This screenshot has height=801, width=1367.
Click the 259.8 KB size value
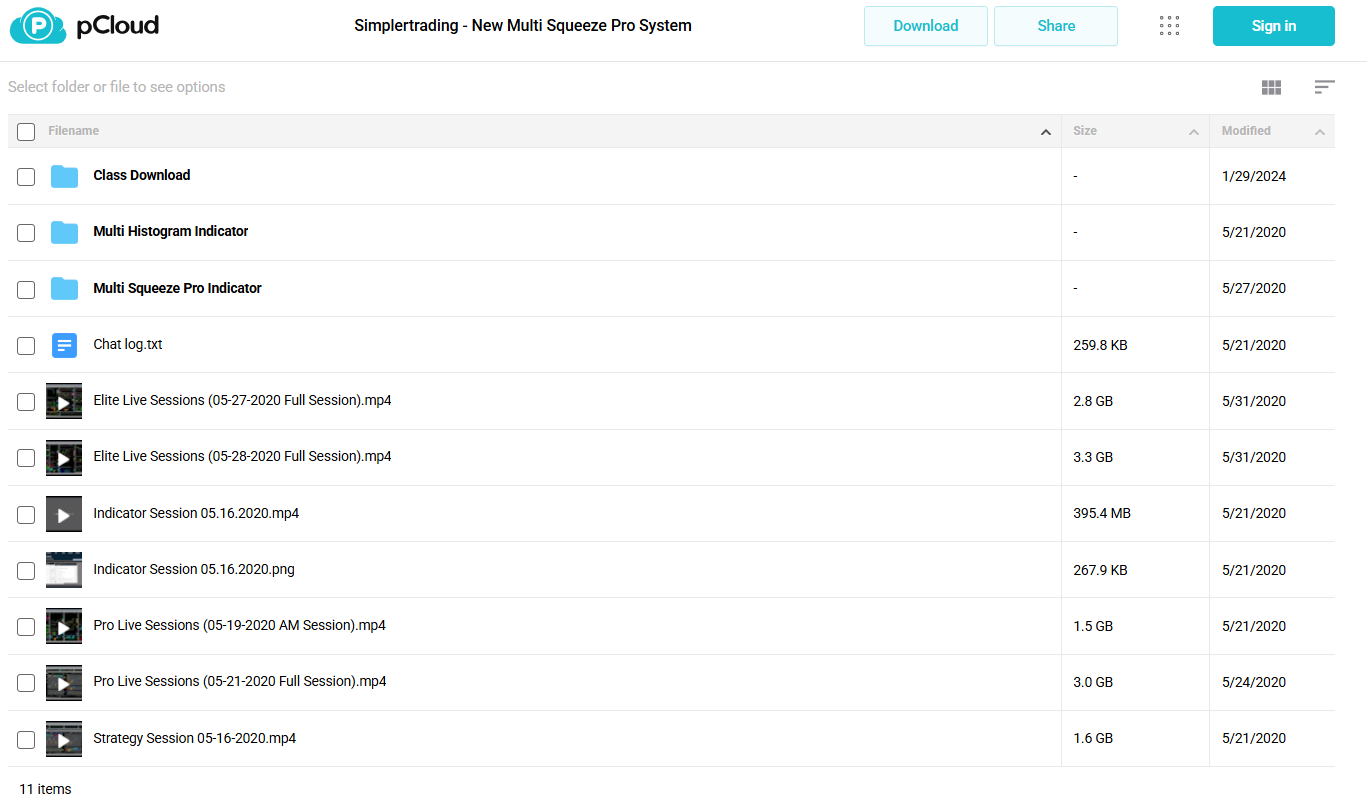(1100, 345)
